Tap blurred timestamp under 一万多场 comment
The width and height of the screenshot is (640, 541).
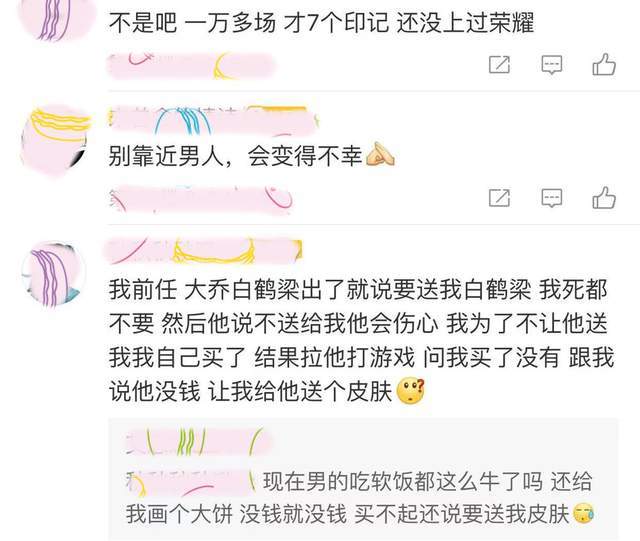[x=190, y=66]
